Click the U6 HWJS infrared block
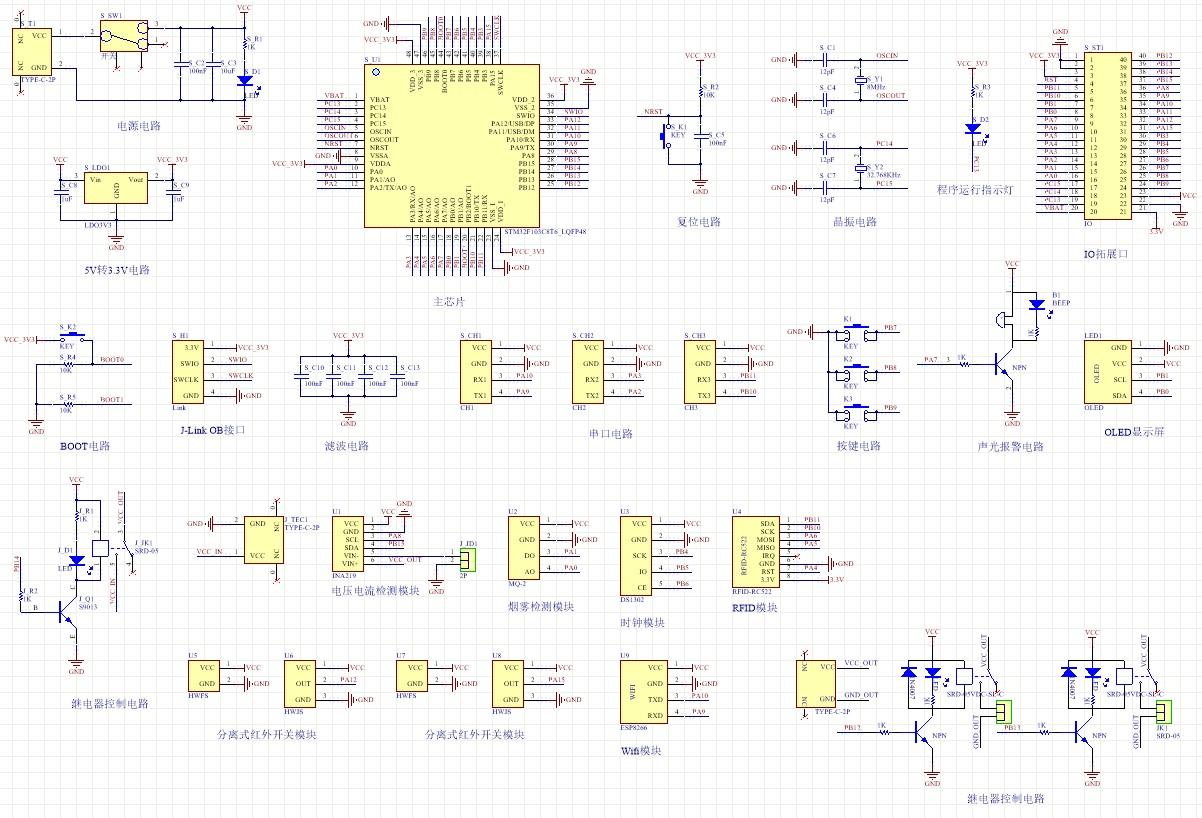The height and width of the screenshot is (818, 1202). (x=301, y=683)
